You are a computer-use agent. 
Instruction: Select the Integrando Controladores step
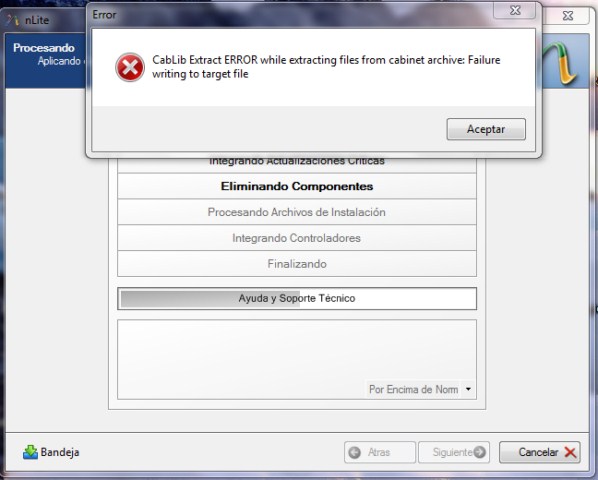point(297,238)
